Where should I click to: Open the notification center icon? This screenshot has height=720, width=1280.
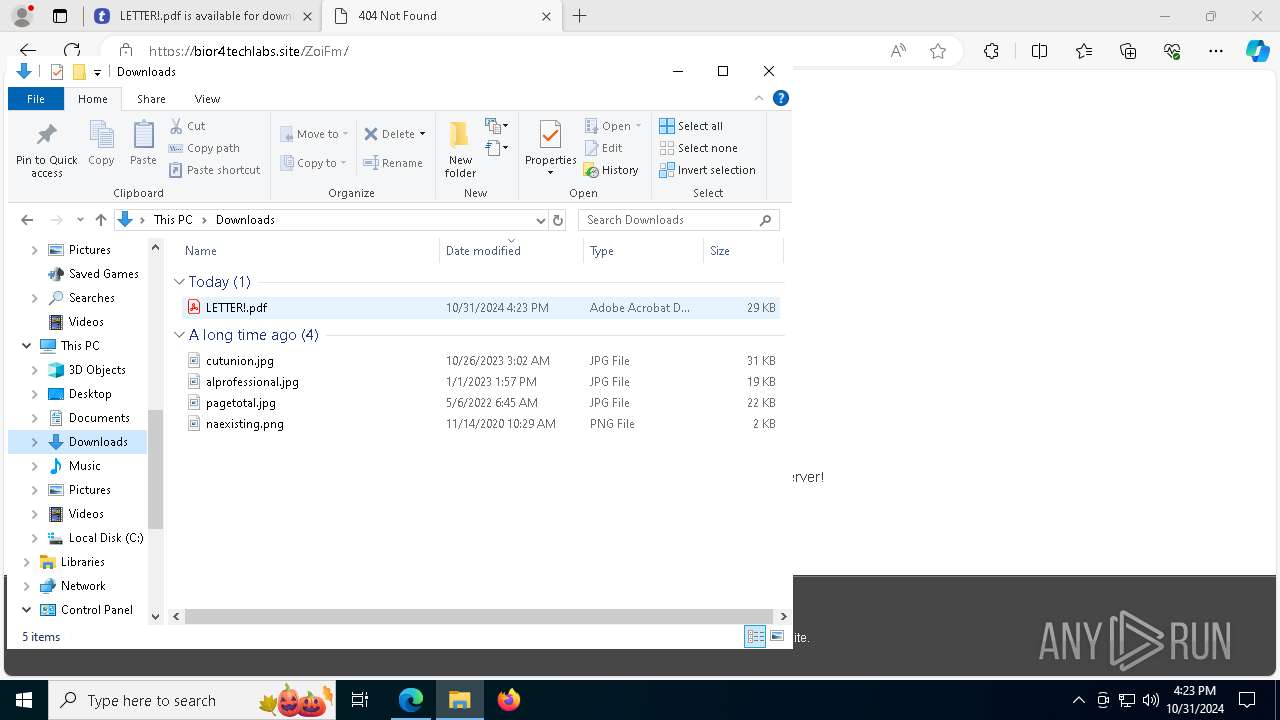(x=1247, y=700)
